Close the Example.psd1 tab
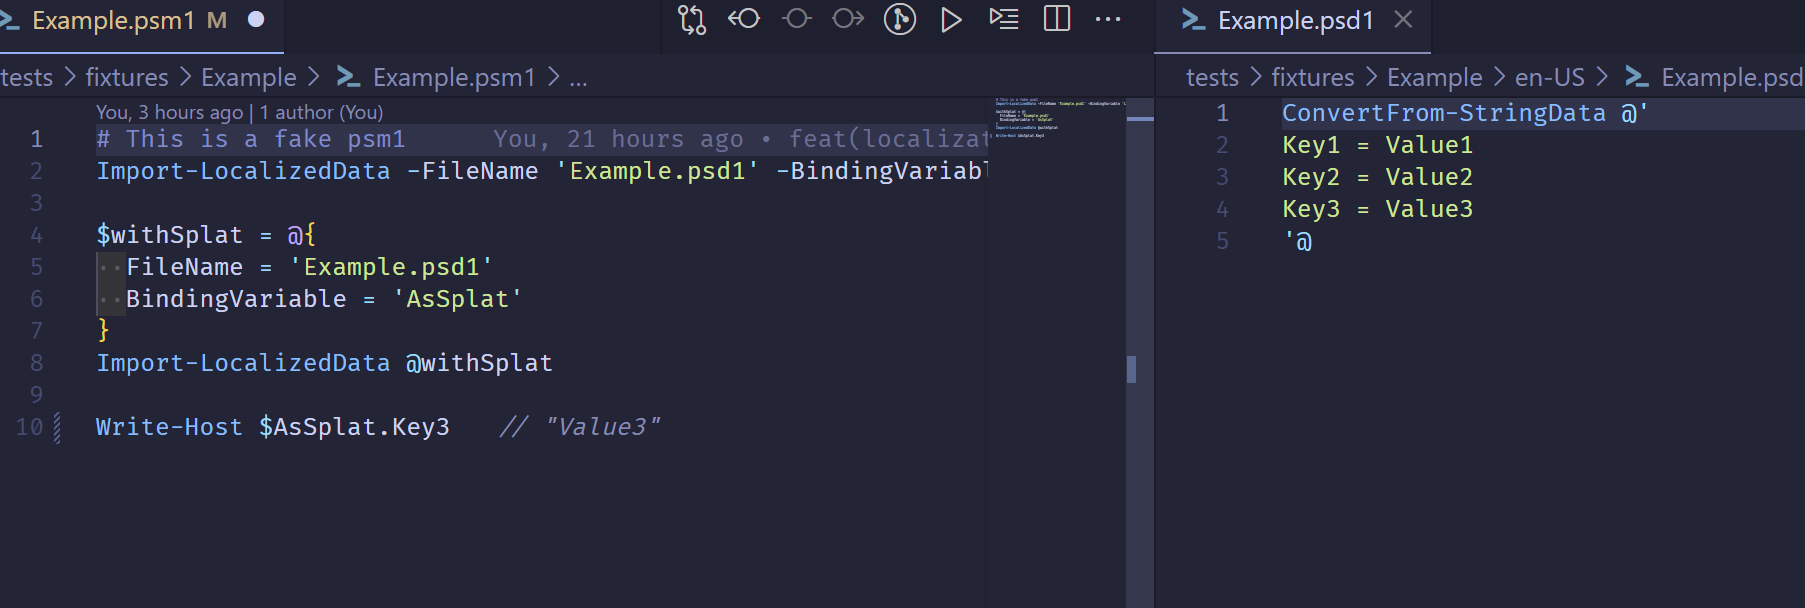 (x=1404, y=19)
